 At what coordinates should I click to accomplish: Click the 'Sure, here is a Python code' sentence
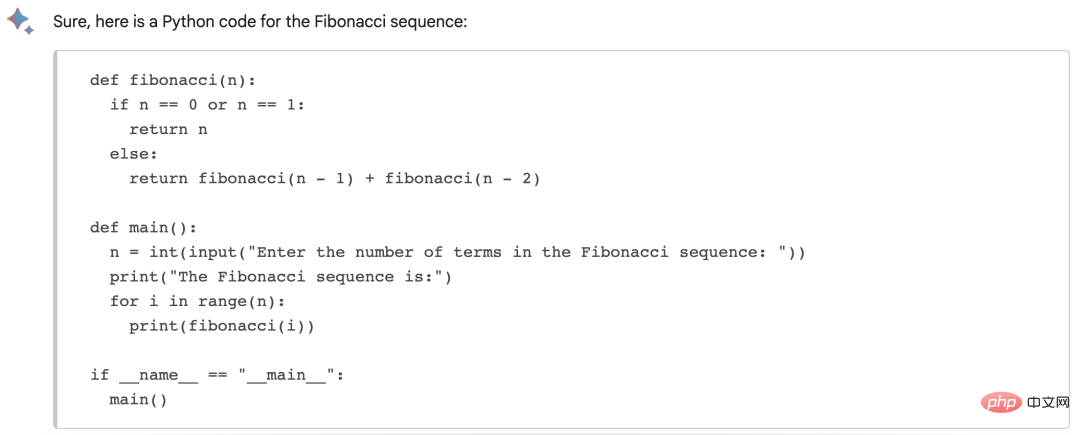tap(260, 21)
